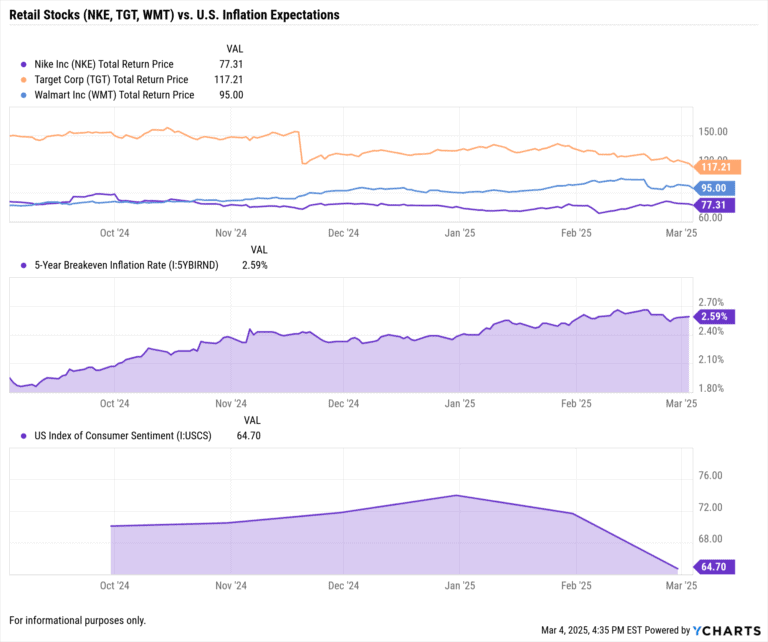Click the chart title Retail Stocks vs. Inflation

pyautogui.click(x=173, y=15)
